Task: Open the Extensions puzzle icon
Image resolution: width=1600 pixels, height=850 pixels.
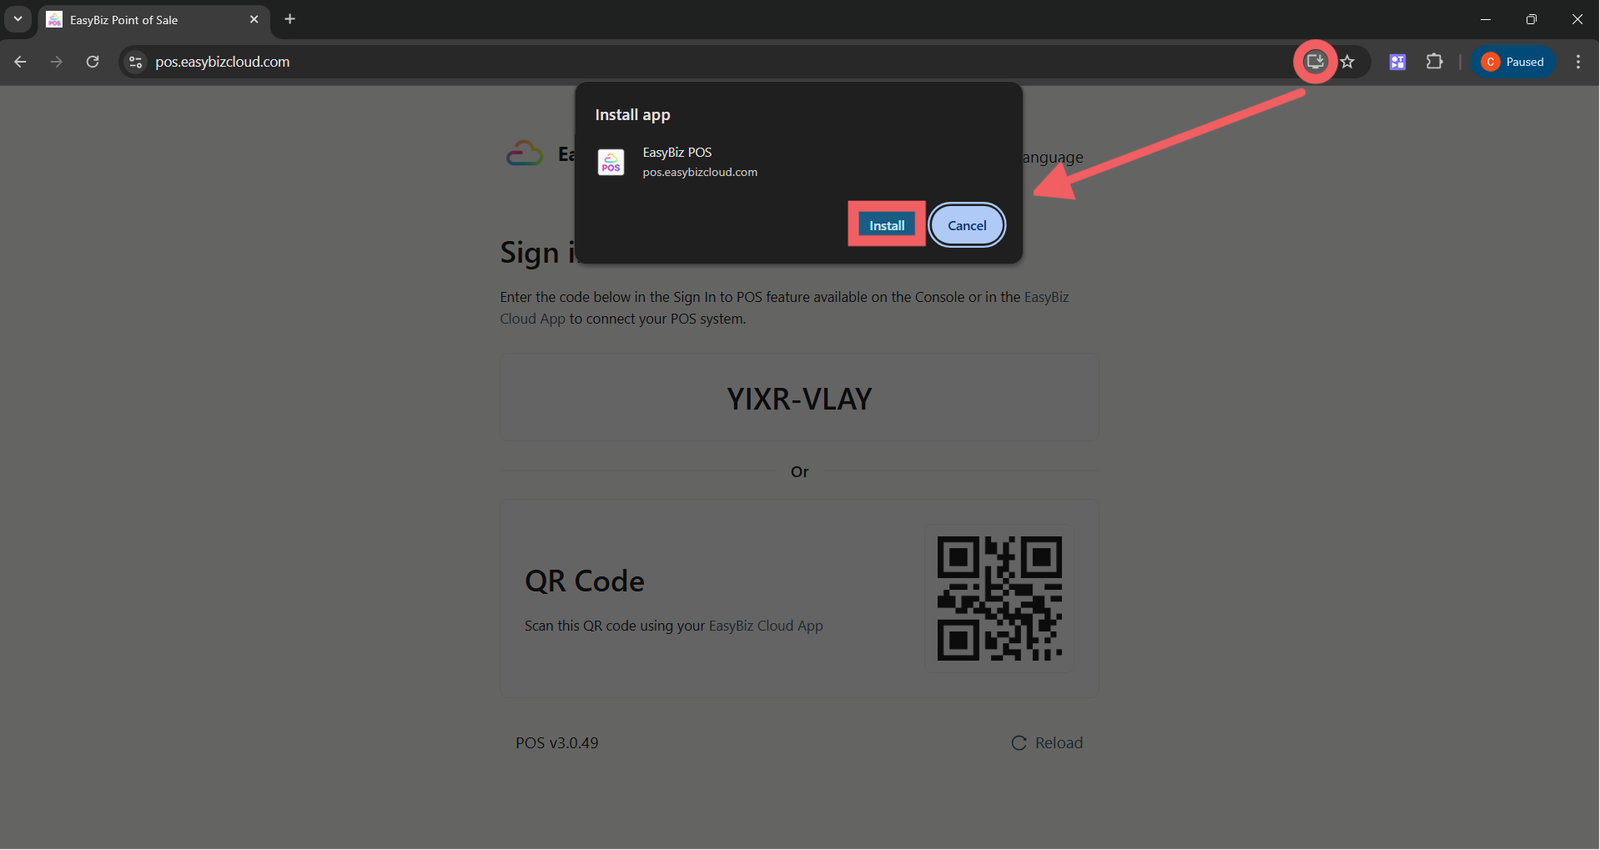Action: click(x=1434, y=62)
